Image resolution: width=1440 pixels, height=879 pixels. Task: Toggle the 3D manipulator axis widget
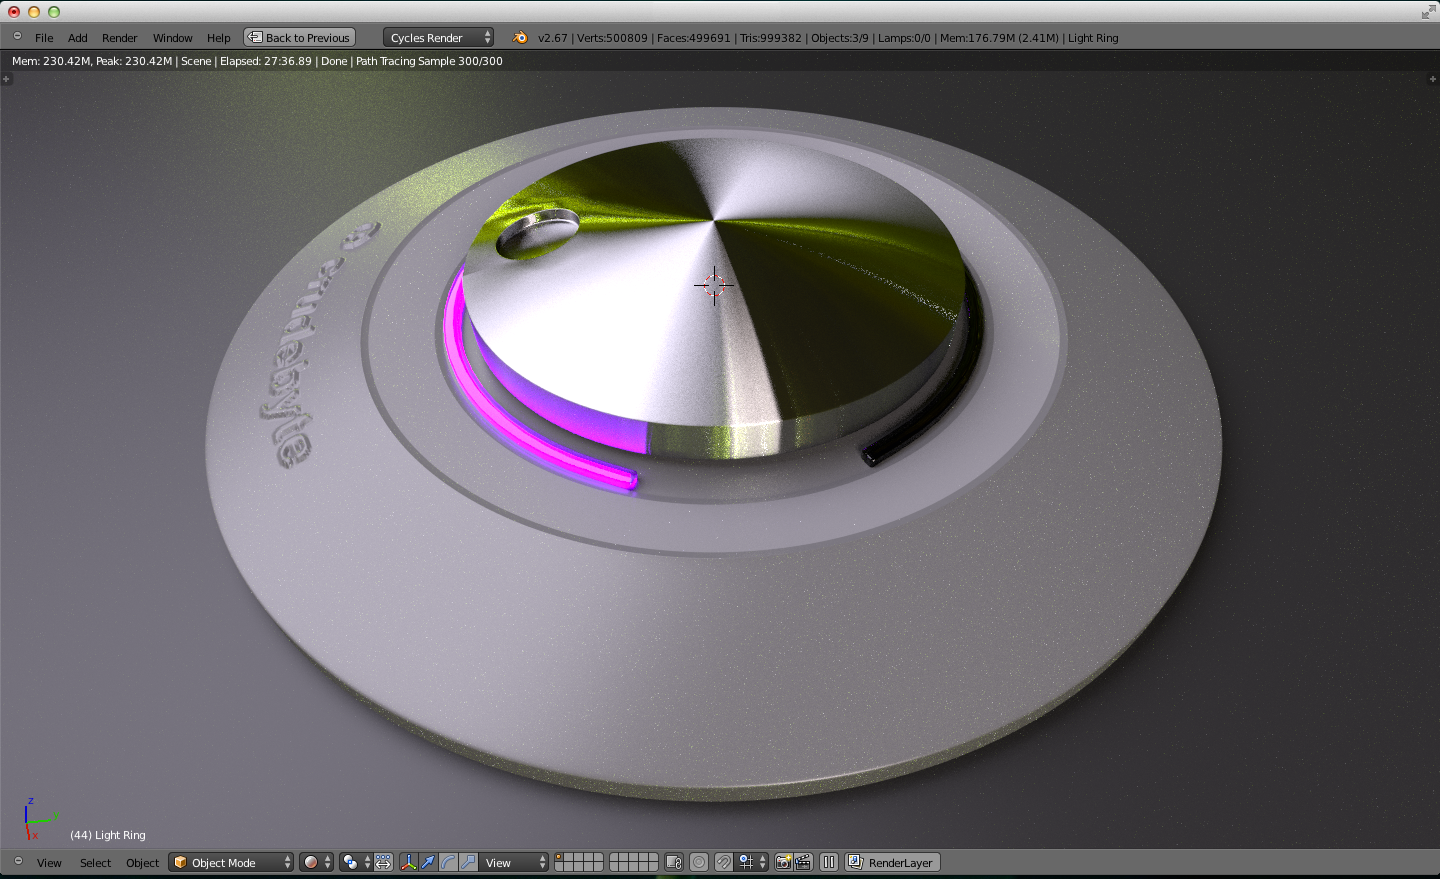pyautogui.click(x=408, y=862)
